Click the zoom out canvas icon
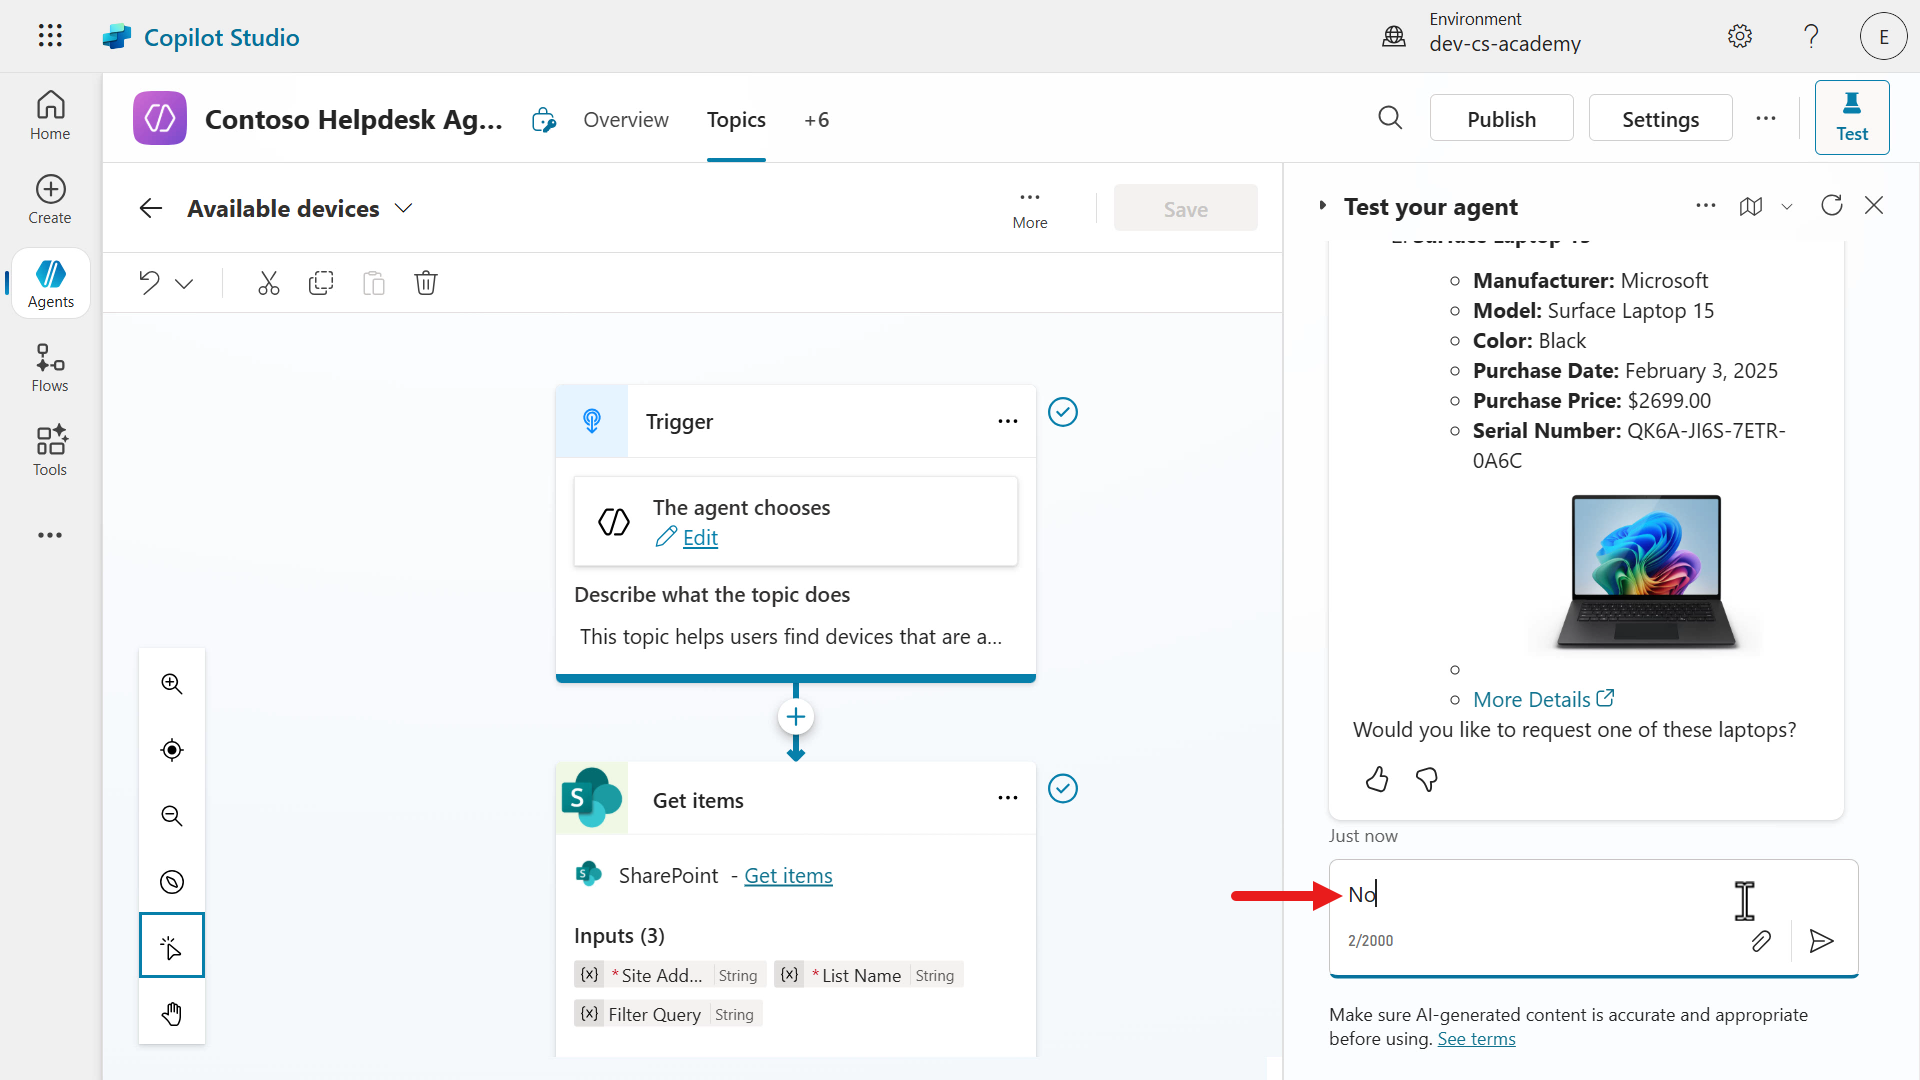Image resolution: width=1920 pixels, height=1080 pixels. [x=172, y=816]
